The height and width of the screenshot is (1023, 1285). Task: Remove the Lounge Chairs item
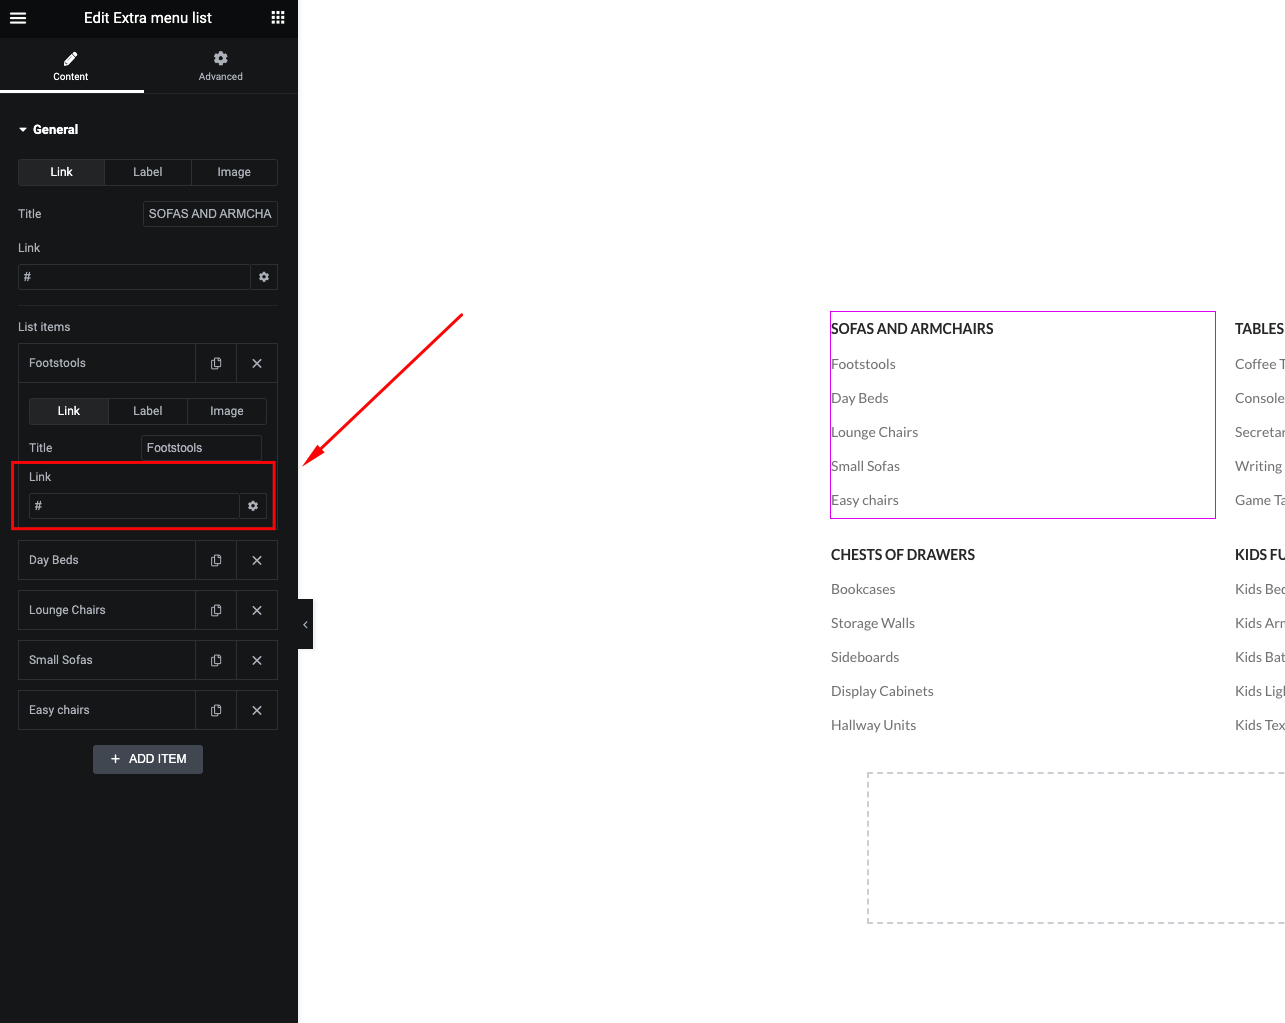tap(257, 610)
